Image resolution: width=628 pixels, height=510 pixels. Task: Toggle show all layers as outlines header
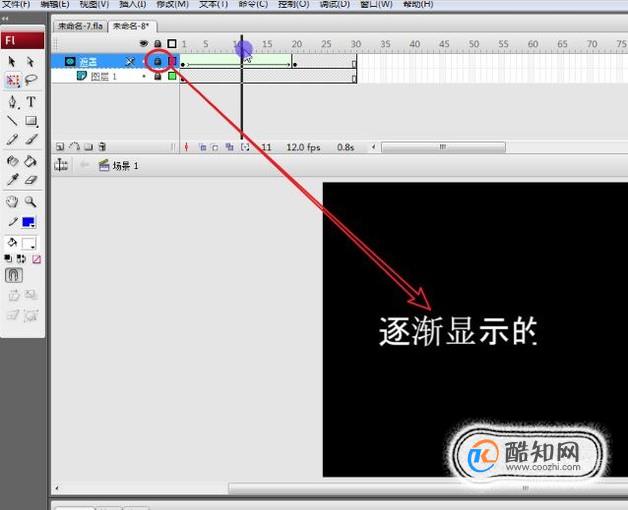coord(172,43)
